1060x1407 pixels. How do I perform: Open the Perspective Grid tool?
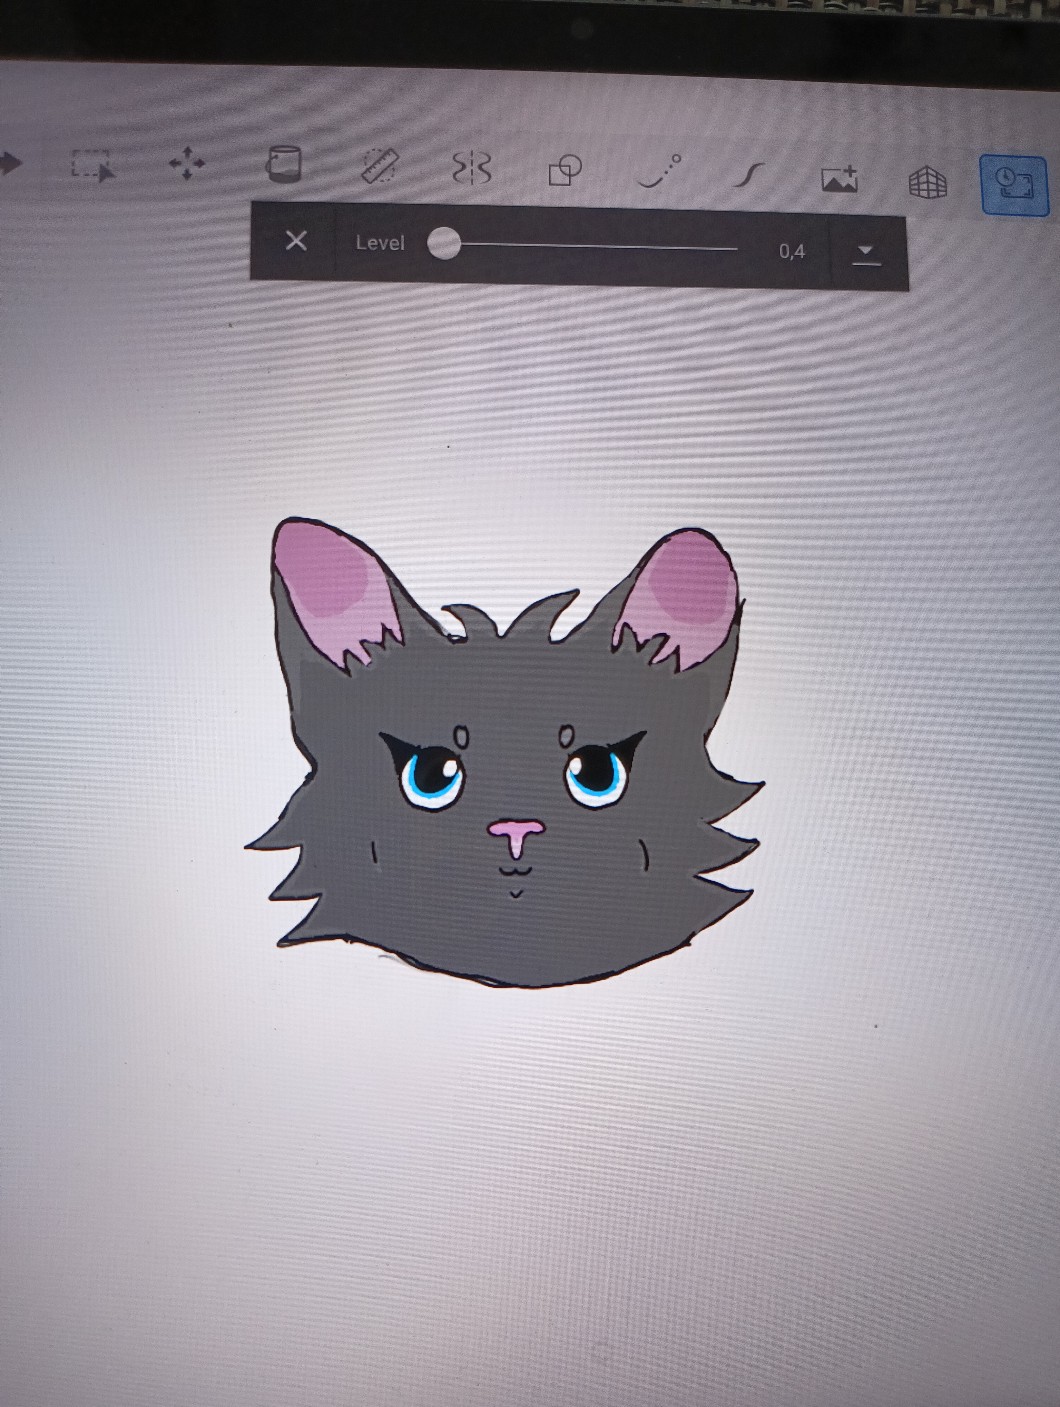tap(927, 183)
